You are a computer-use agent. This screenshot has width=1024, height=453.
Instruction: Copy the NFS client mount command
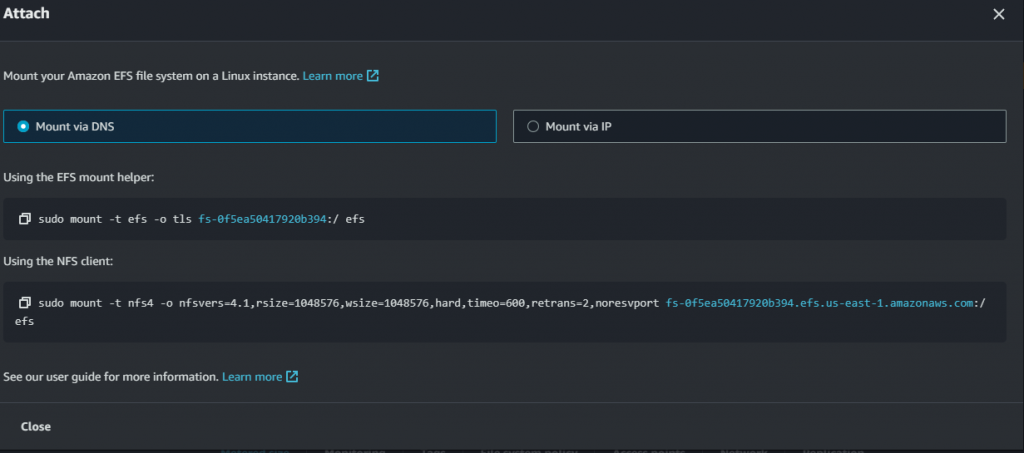[x=25, y=303]
